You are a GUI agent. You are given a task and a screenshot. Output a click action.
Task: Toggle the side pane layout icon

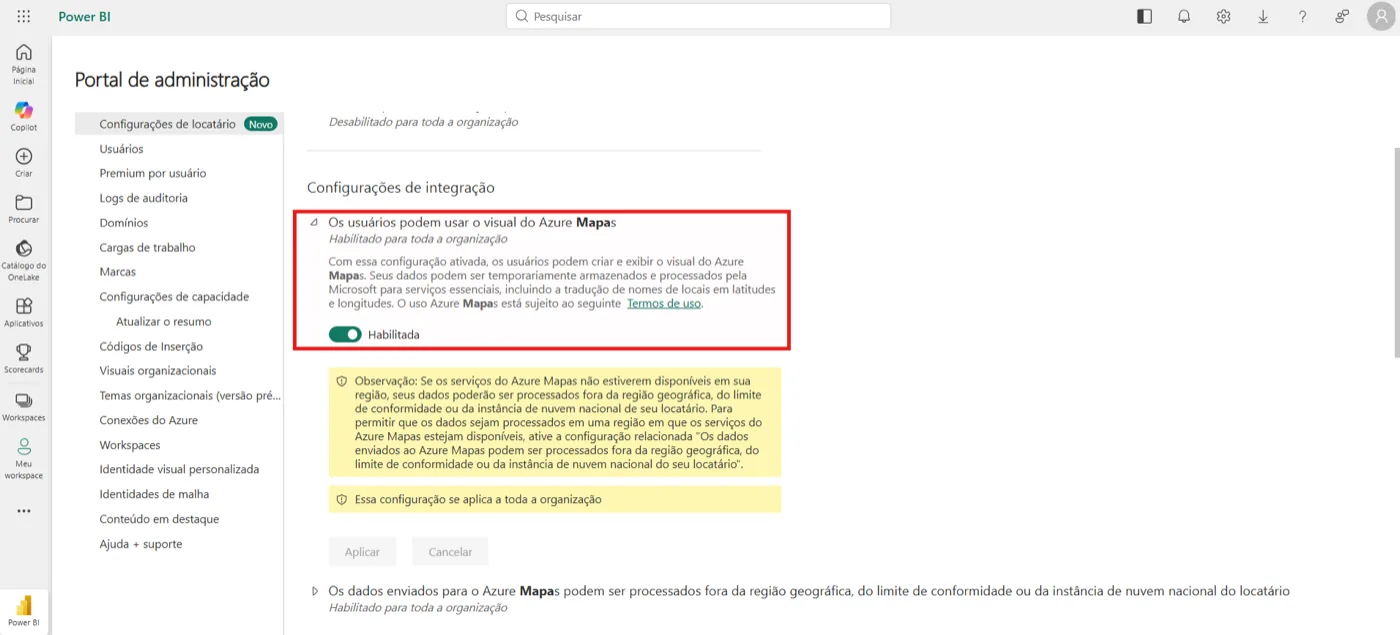pos(1145,16)
